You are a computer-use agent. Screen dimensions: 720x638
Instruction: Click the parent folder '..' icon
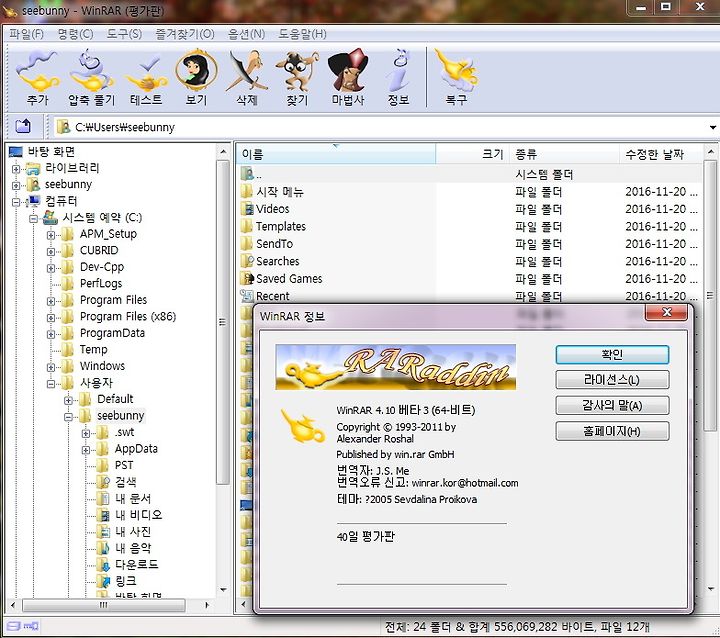pos(247,174)
